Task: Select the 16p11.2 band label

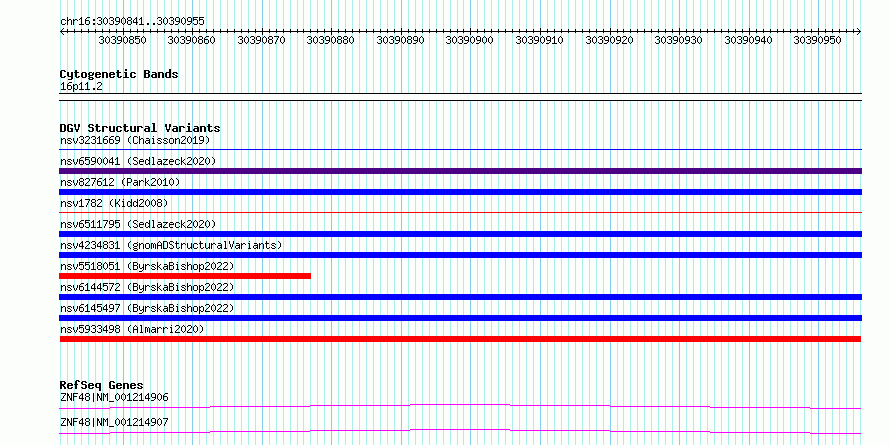Action: (x=81, y=87)
